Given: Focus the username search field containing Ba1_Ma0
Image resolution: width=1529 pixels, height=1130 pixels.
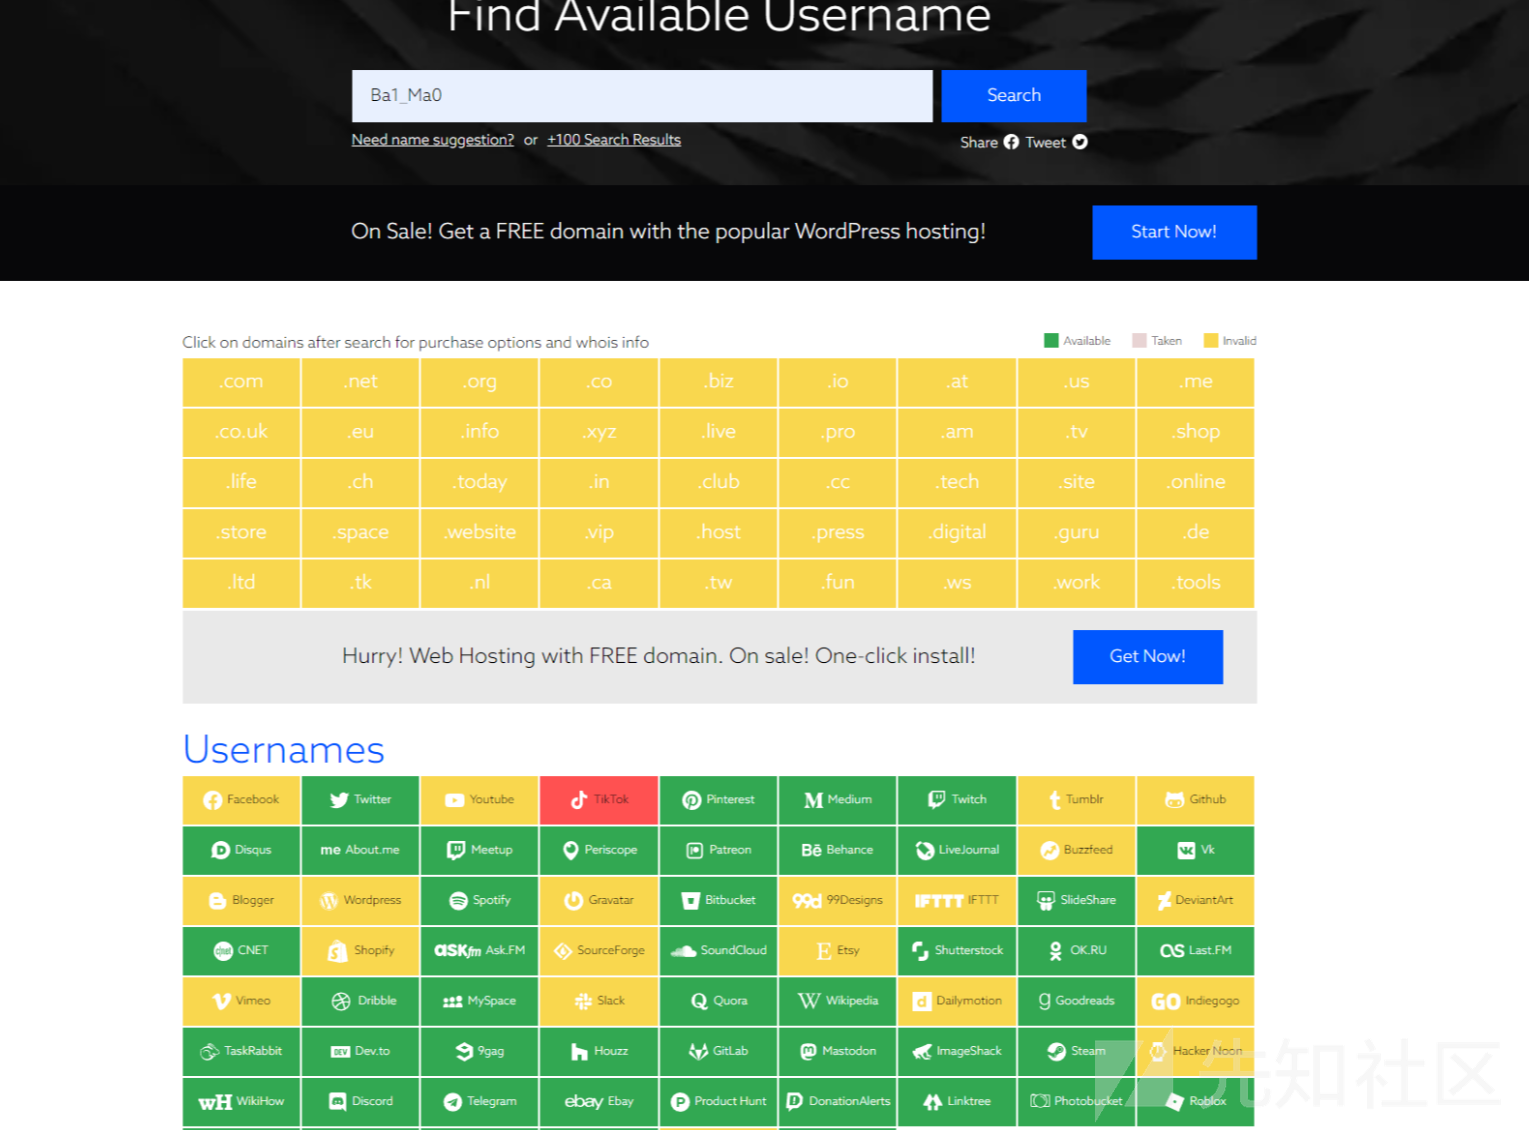Looking at the screenshot, I should click(x=642, y=96).
